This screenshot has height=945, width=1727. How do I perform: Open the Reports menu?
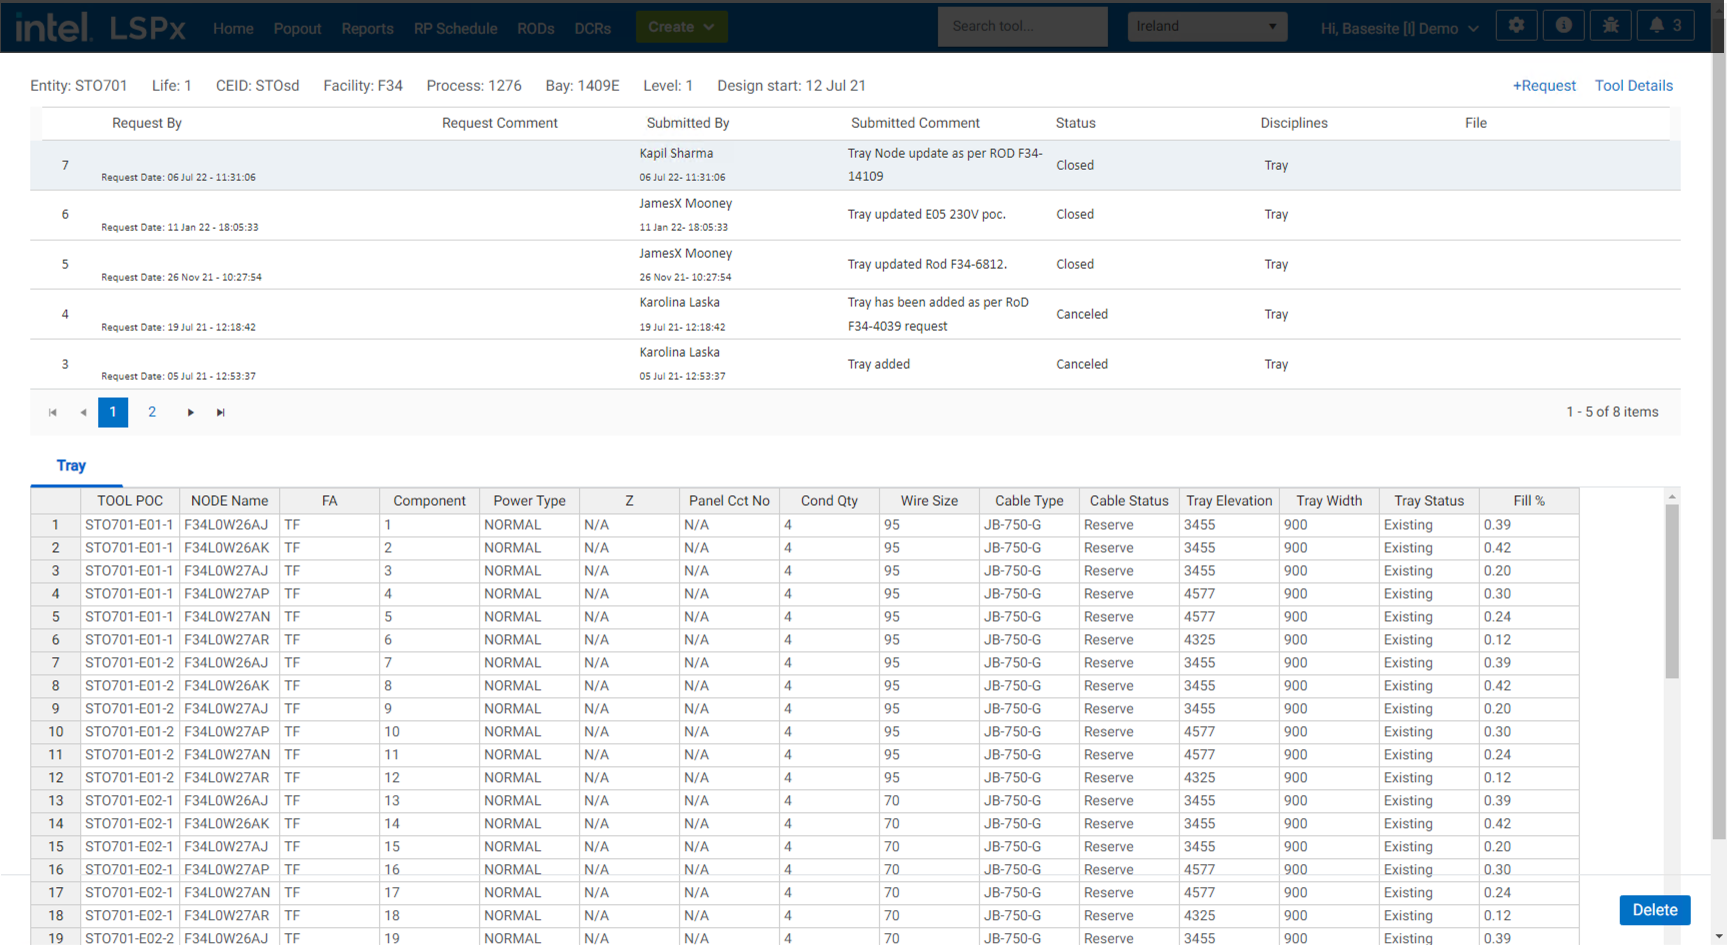[x=367, y=28]
